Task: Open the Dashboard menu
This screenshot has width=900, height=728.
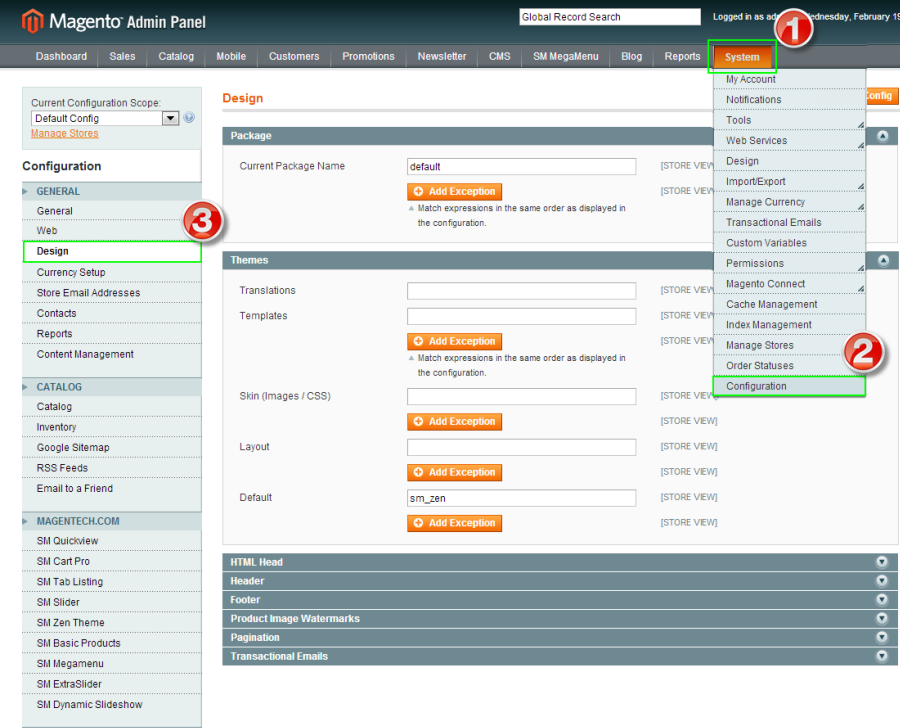Action: (x=61, y=56)
